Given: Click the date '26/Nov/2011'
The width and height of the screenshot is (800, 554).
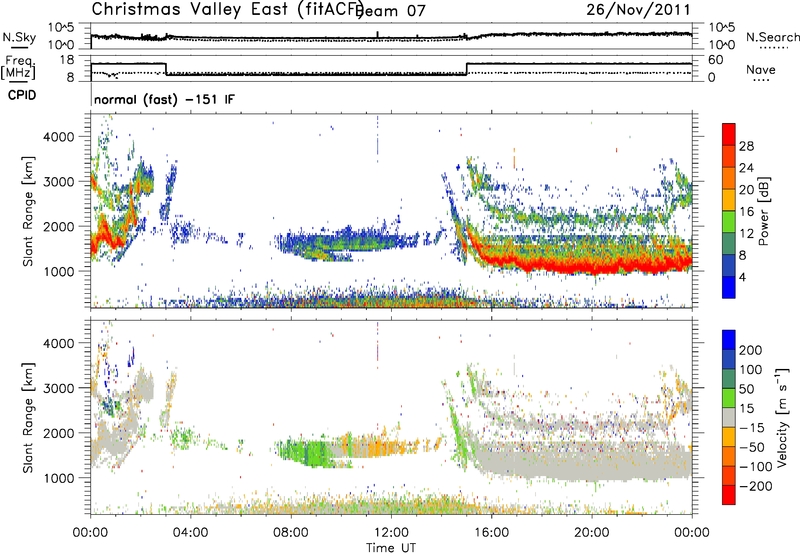Looking at the screenshot, I should [x=638, y=10].
